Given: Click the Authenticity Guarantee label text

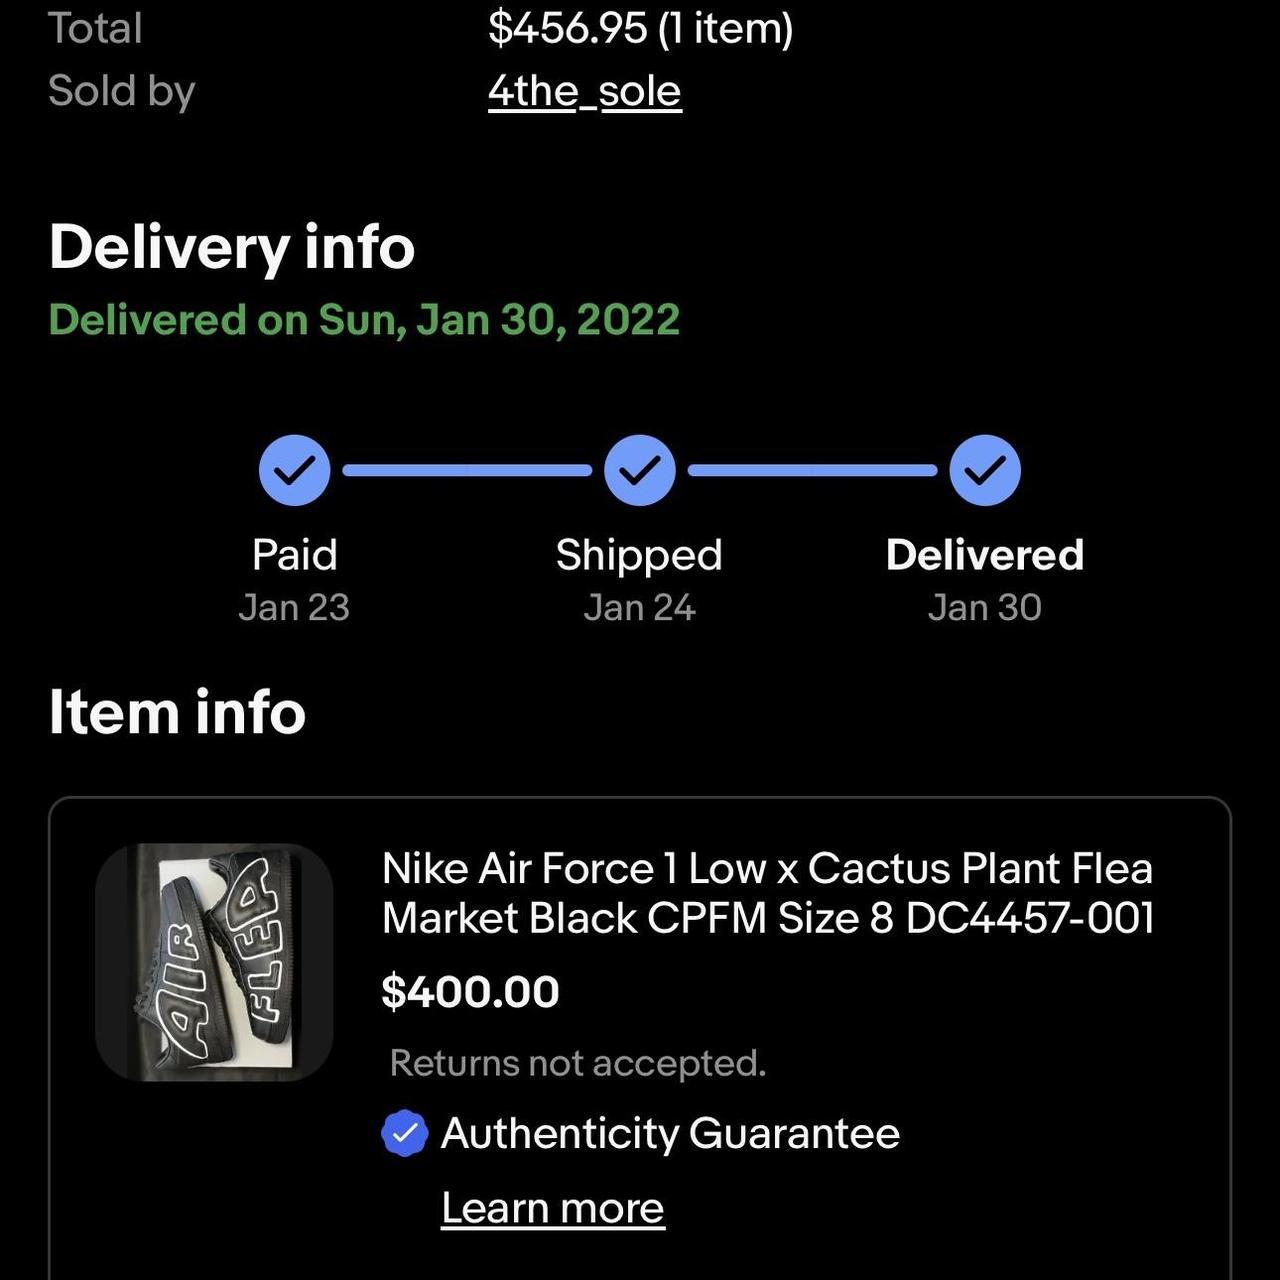Looking at the screenshot, I should click(x=670, y=1134).
